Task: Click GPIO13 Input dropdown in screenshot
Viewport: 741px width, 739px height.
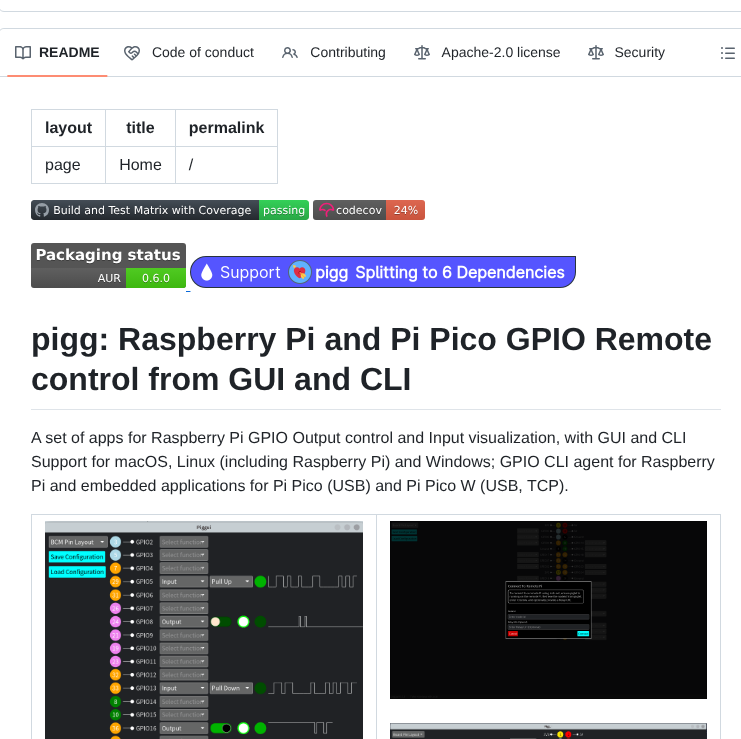Action: [x=183, y=688]
